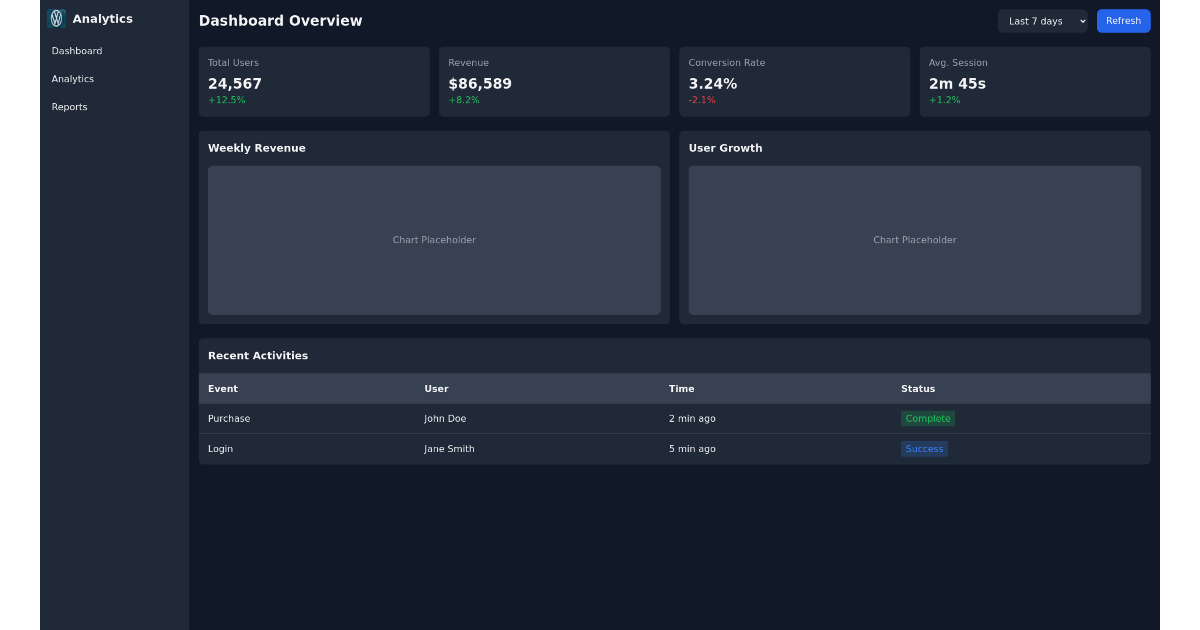Screen dimensions: 1200x630
Task: Open the Analytics section from sidebar
Action: [71, 79]
